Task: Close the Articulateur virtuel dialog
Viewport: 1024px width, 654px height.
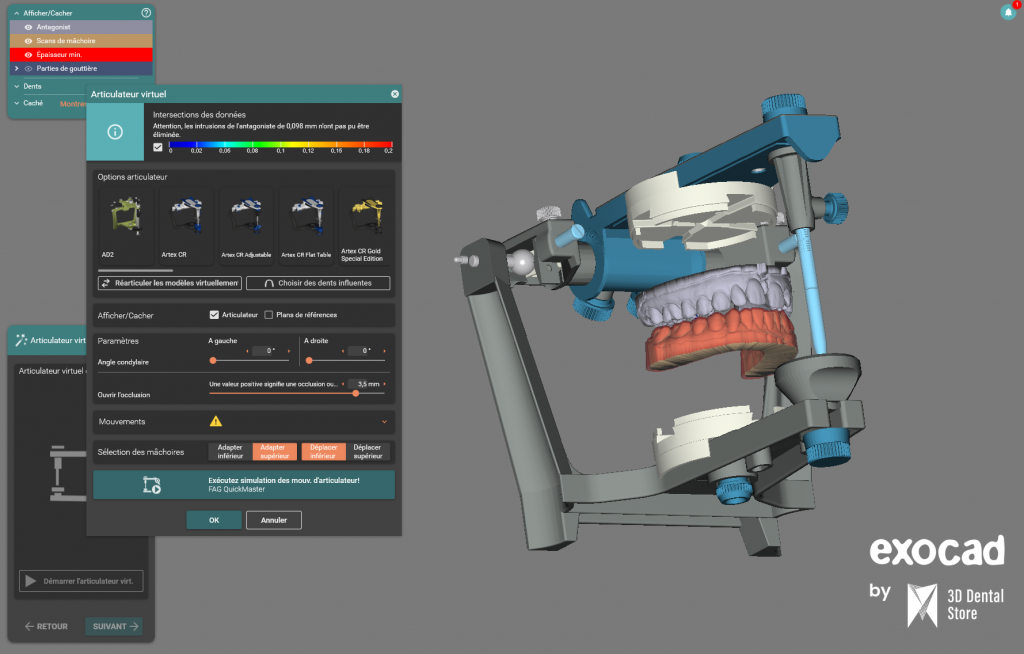Action: [x=395, y=94]
